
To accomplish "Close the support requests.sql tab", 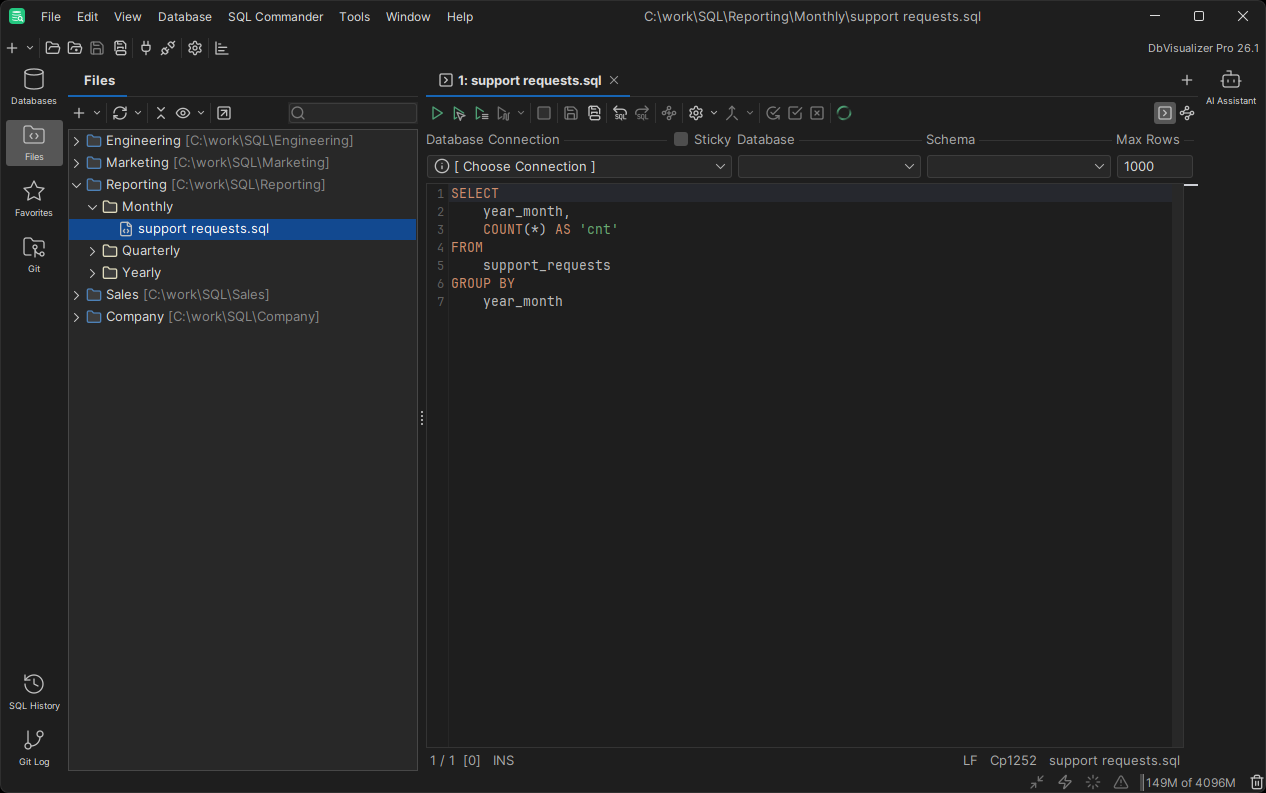I will (614, 80).
